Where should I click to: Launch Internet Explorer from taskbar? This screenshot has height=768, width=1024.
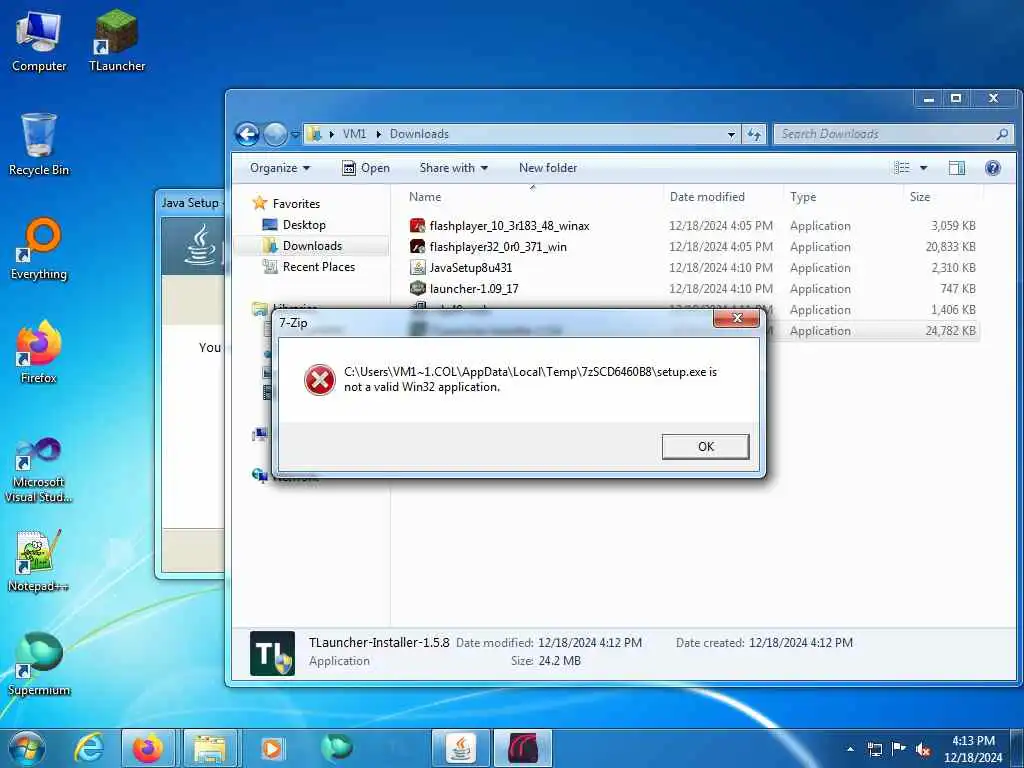[89, 748]
